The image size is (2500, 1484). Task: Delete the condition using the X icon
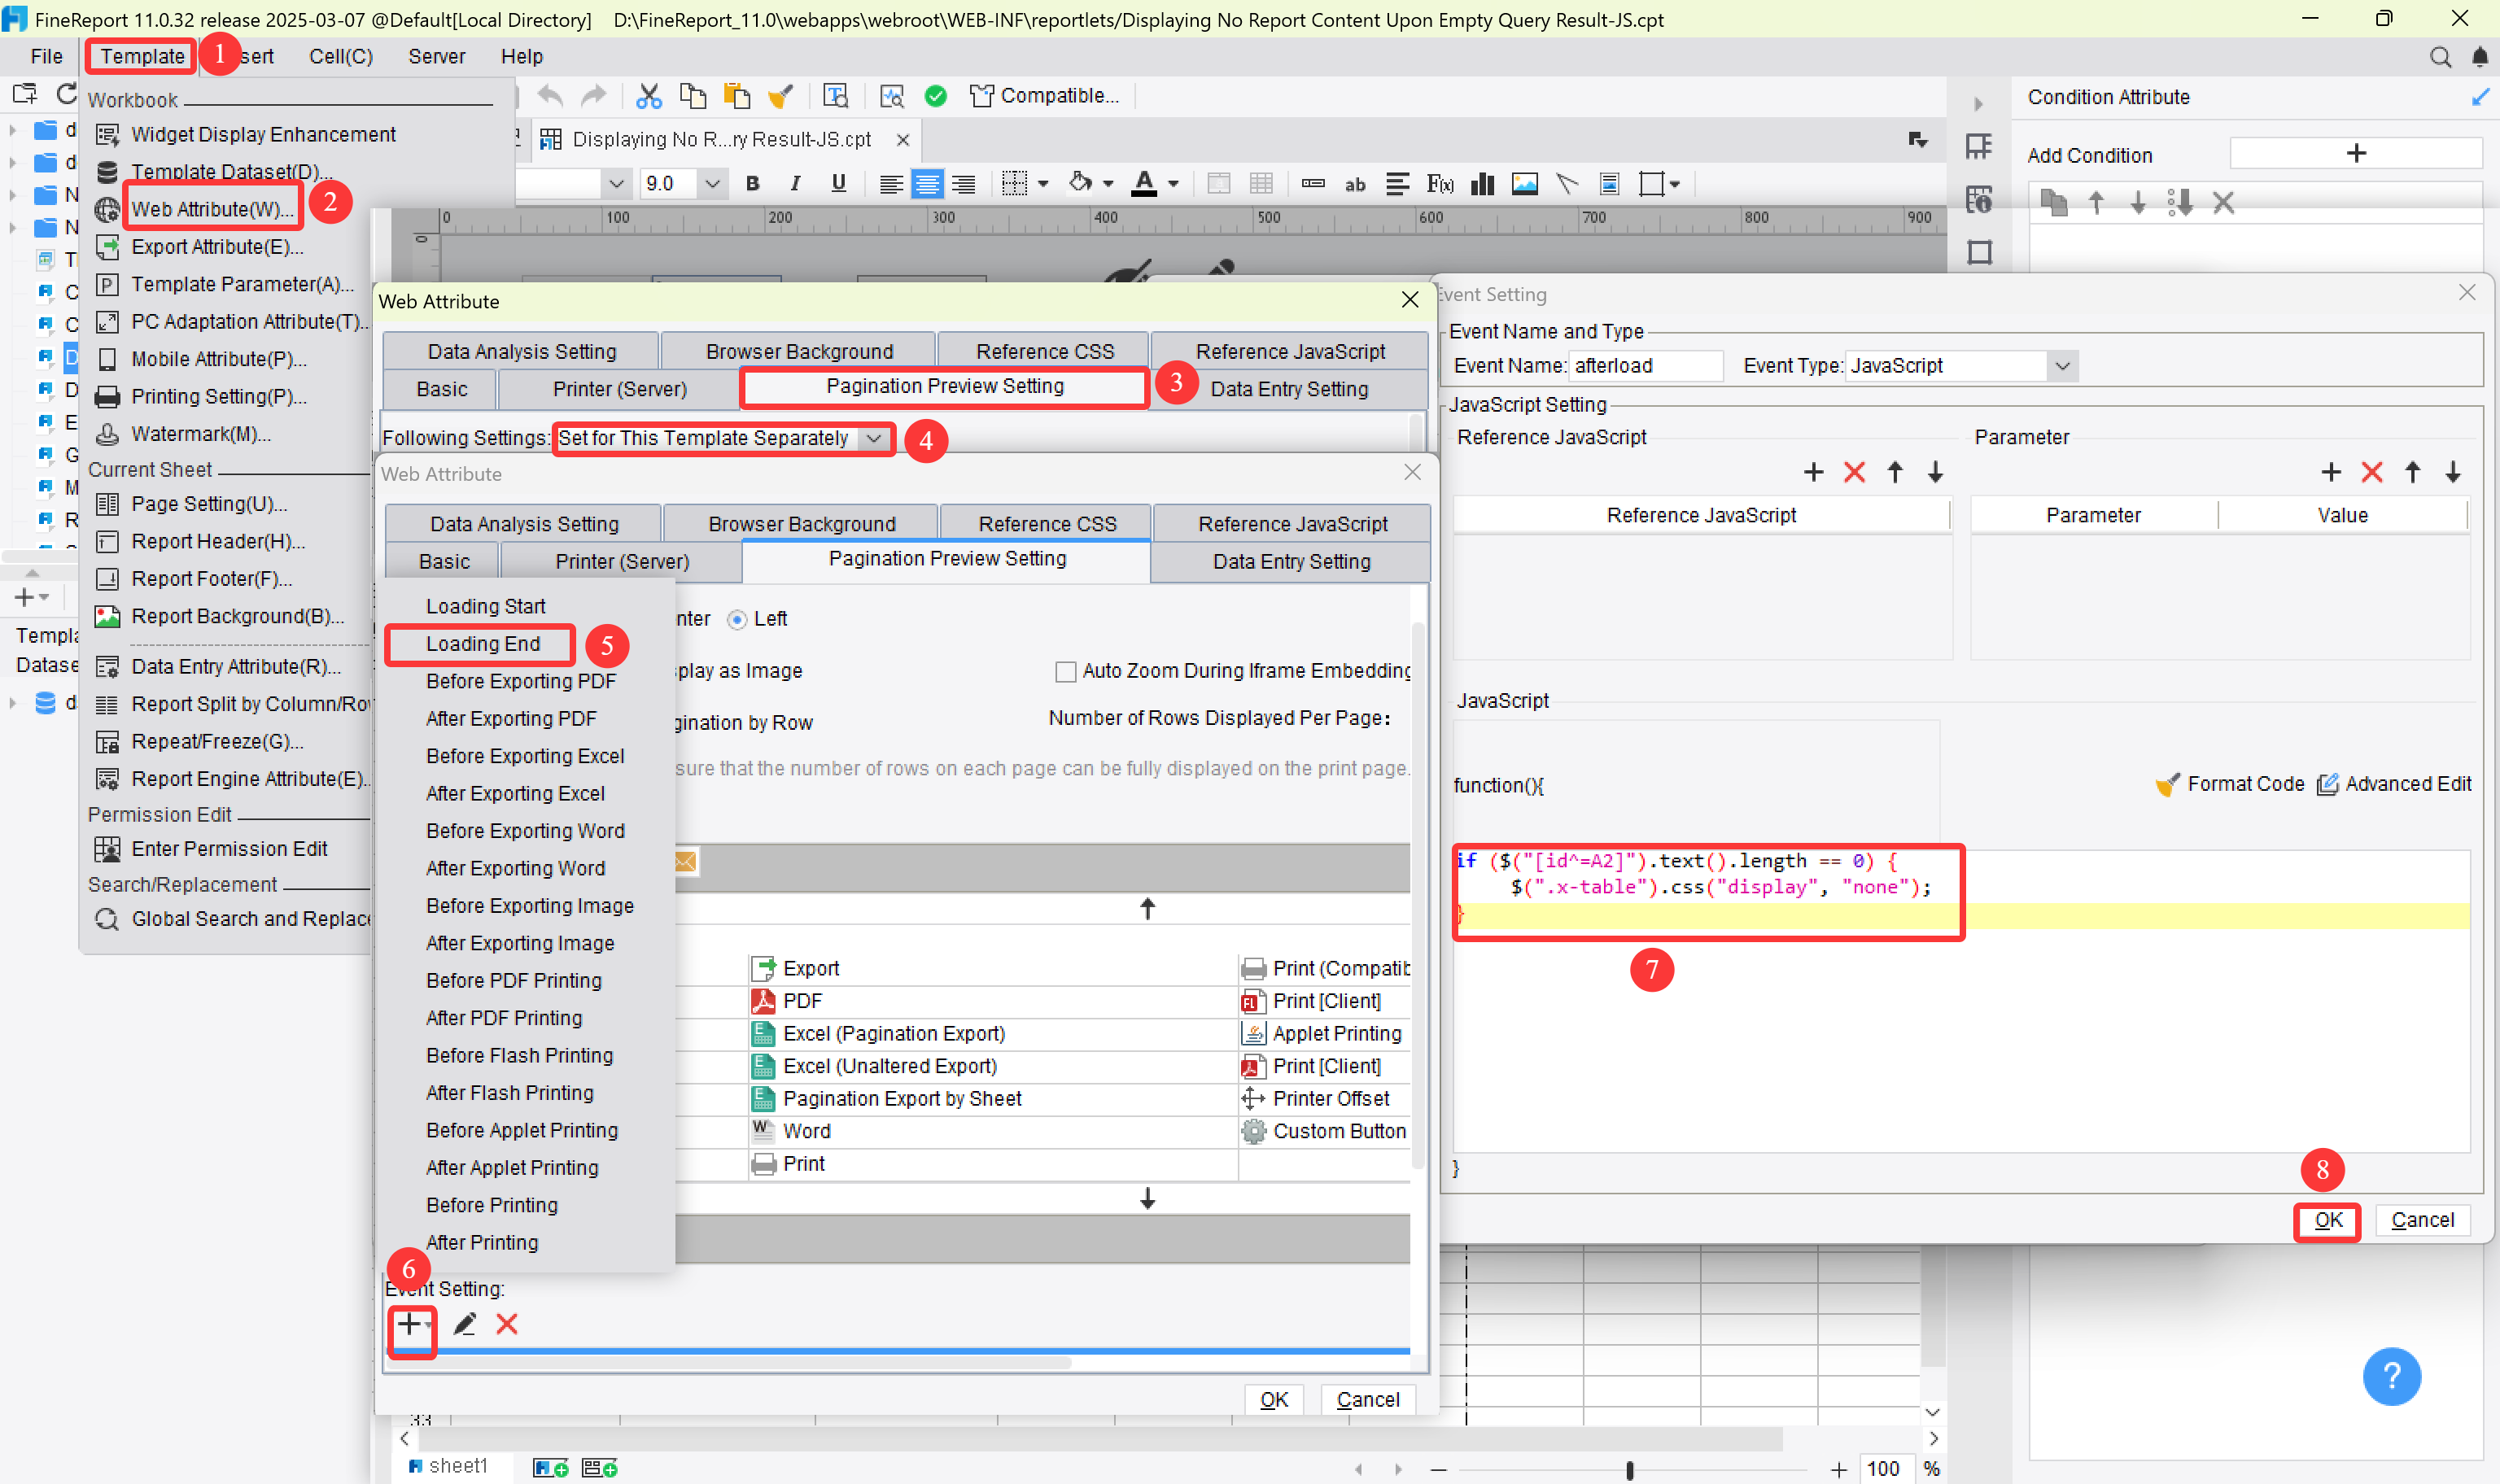point(2224,202)
